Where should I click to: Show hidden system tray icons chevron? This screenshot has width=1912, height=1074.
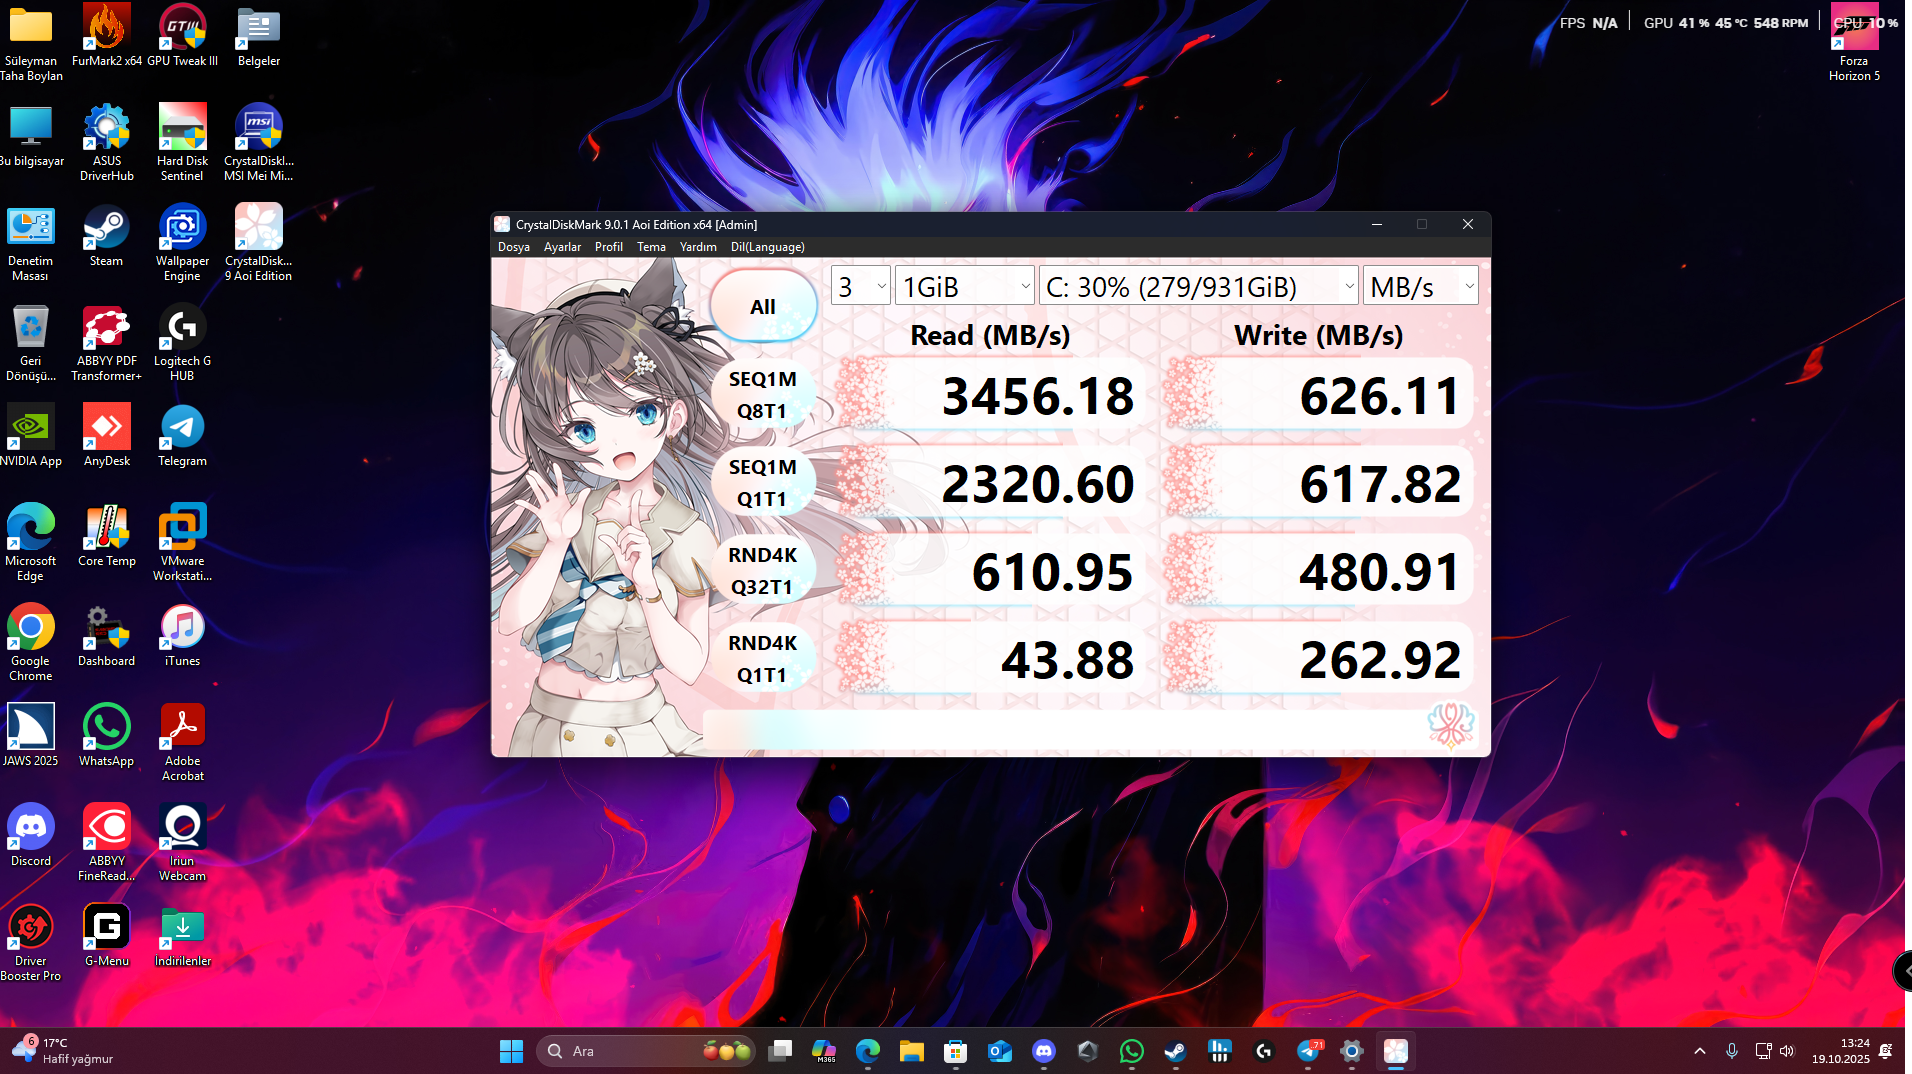[x=1699, y=1051]
